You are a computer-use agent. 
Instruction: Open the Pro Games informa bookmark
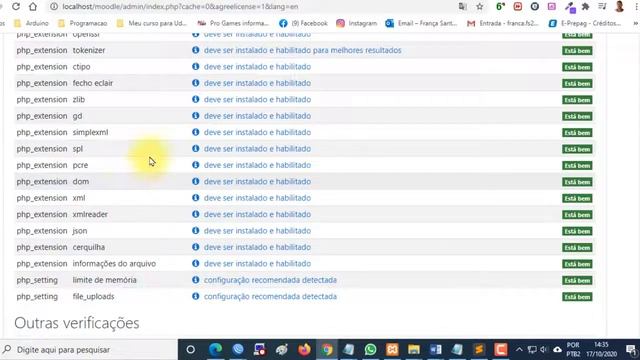[x=233, y=23]
